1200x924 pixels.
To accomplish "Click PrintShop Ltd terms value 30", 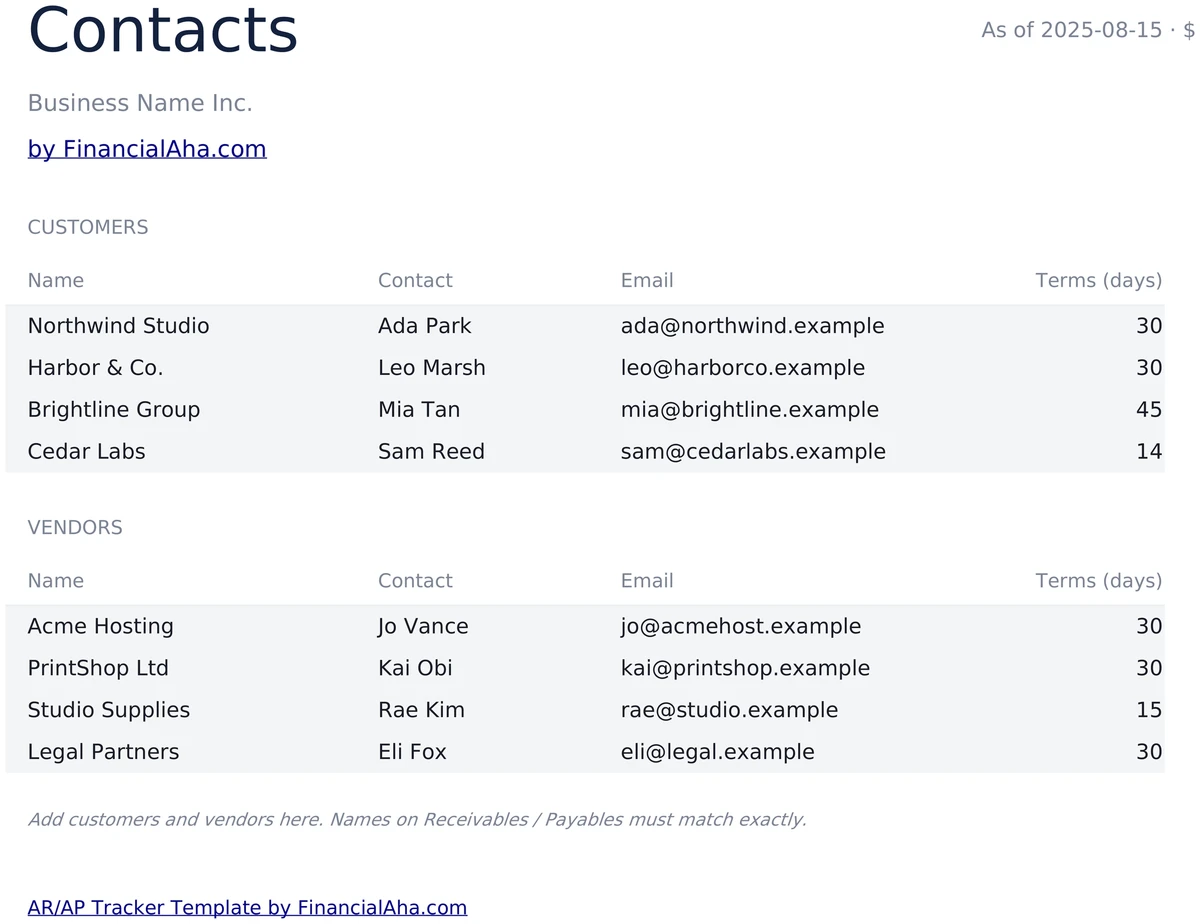I will click(1149, 668).
